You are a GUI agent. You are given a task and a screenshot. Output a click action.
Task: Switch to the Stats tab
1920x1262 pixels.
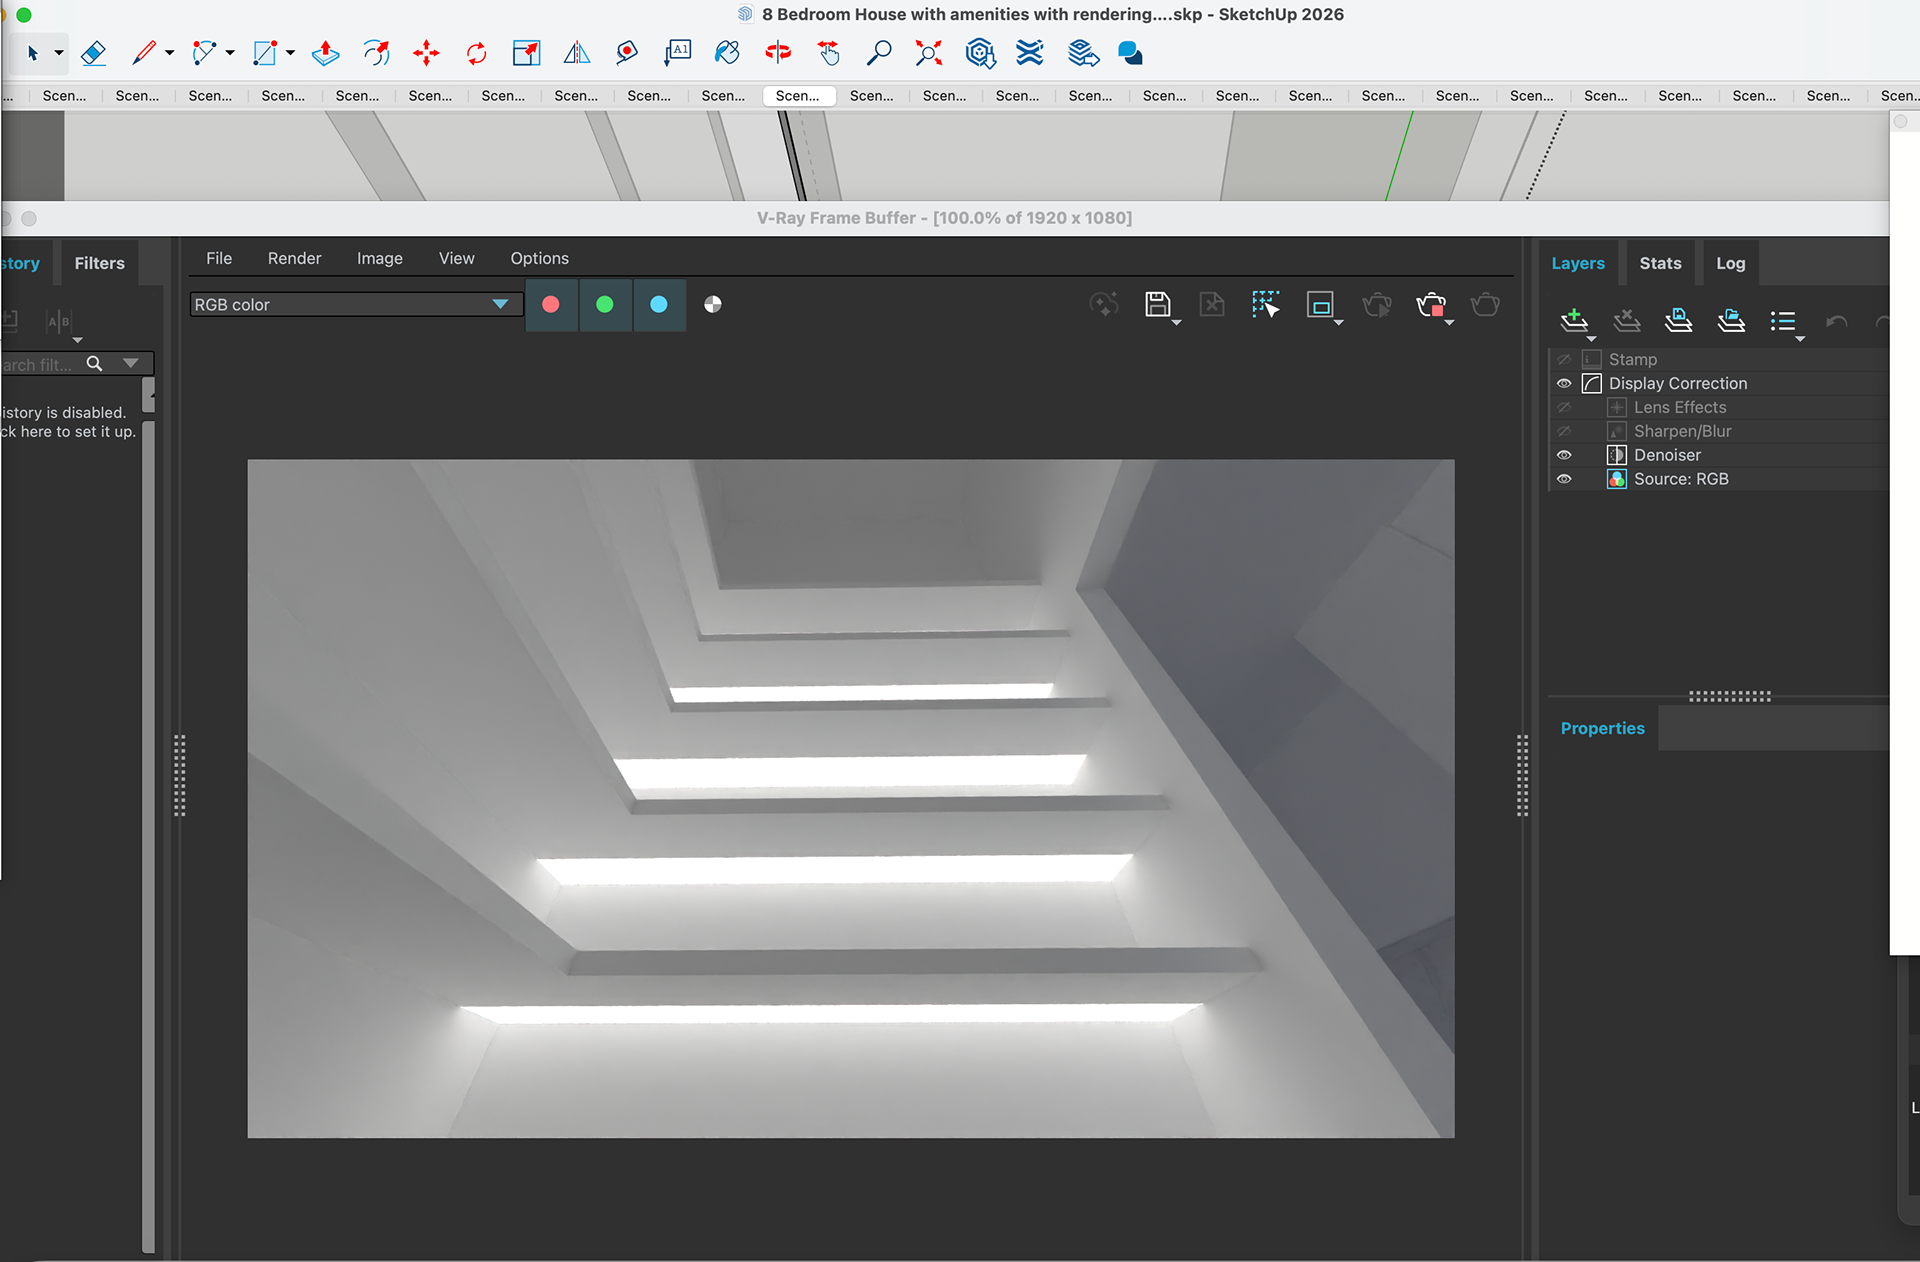1660,263
